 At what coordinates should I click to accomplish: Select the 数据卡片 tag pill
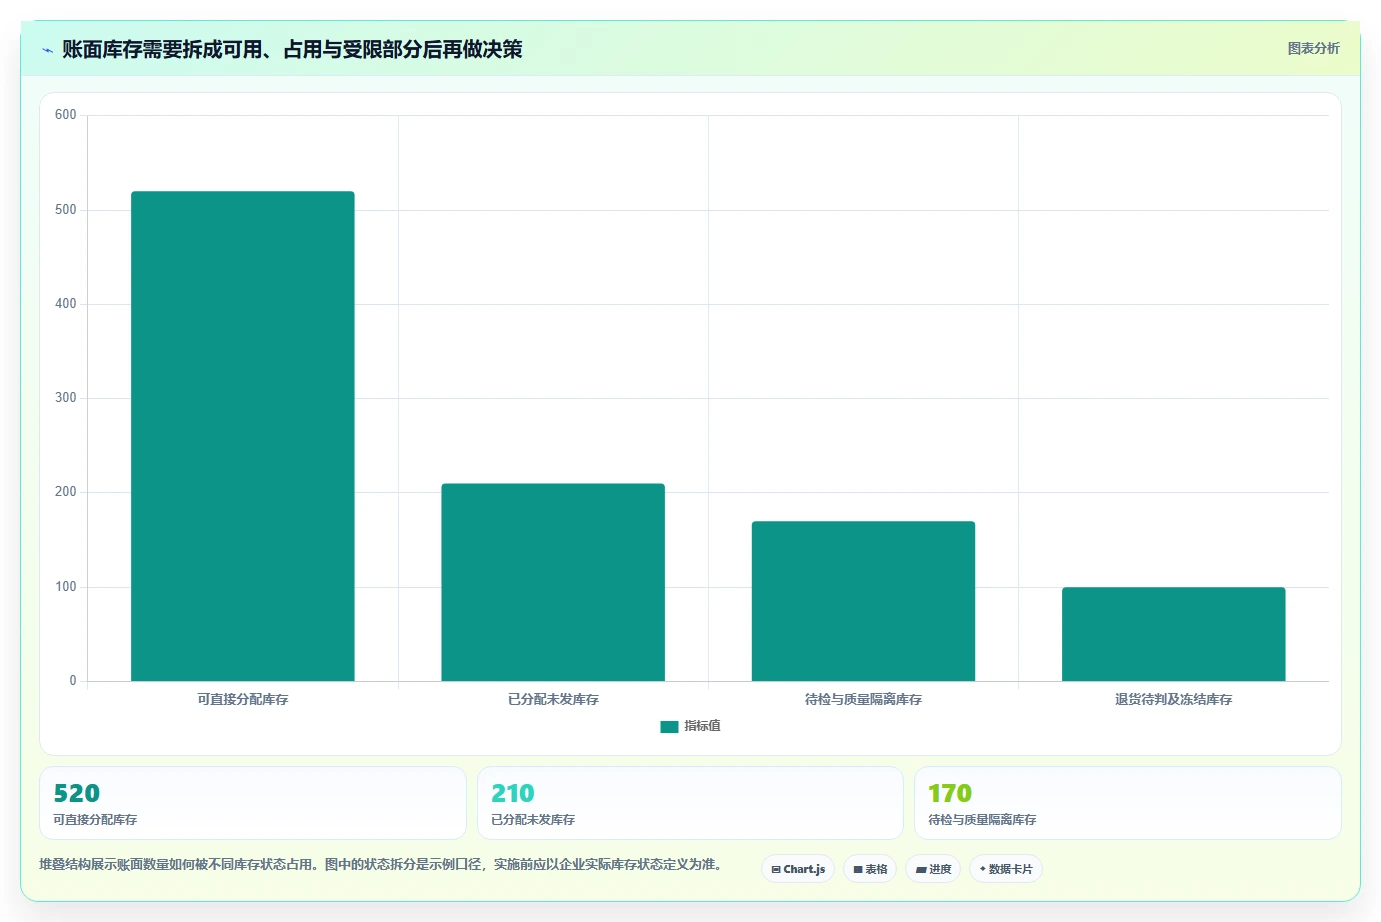[1006, 869]
